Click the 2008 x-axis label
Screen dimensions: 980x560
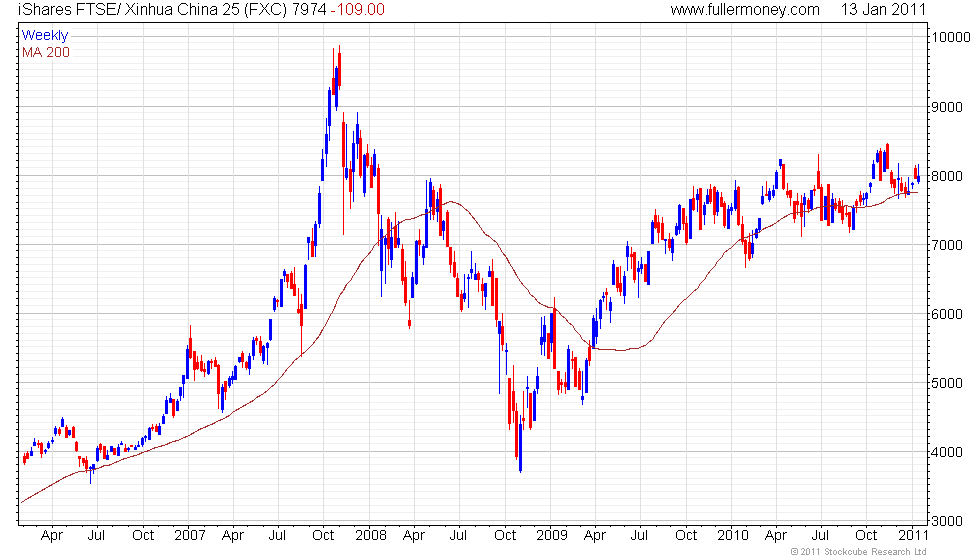371,536
